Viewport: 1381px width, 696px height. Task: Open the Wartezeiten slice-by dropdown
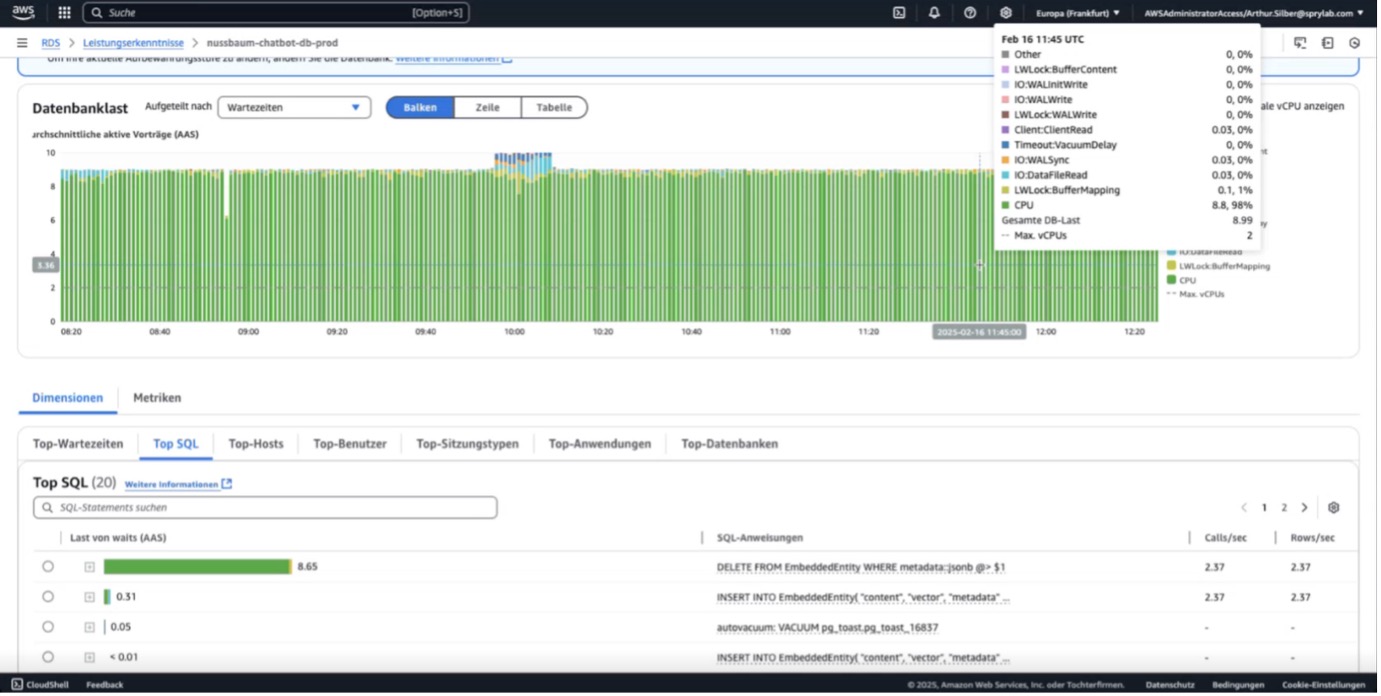coord(295,108)
